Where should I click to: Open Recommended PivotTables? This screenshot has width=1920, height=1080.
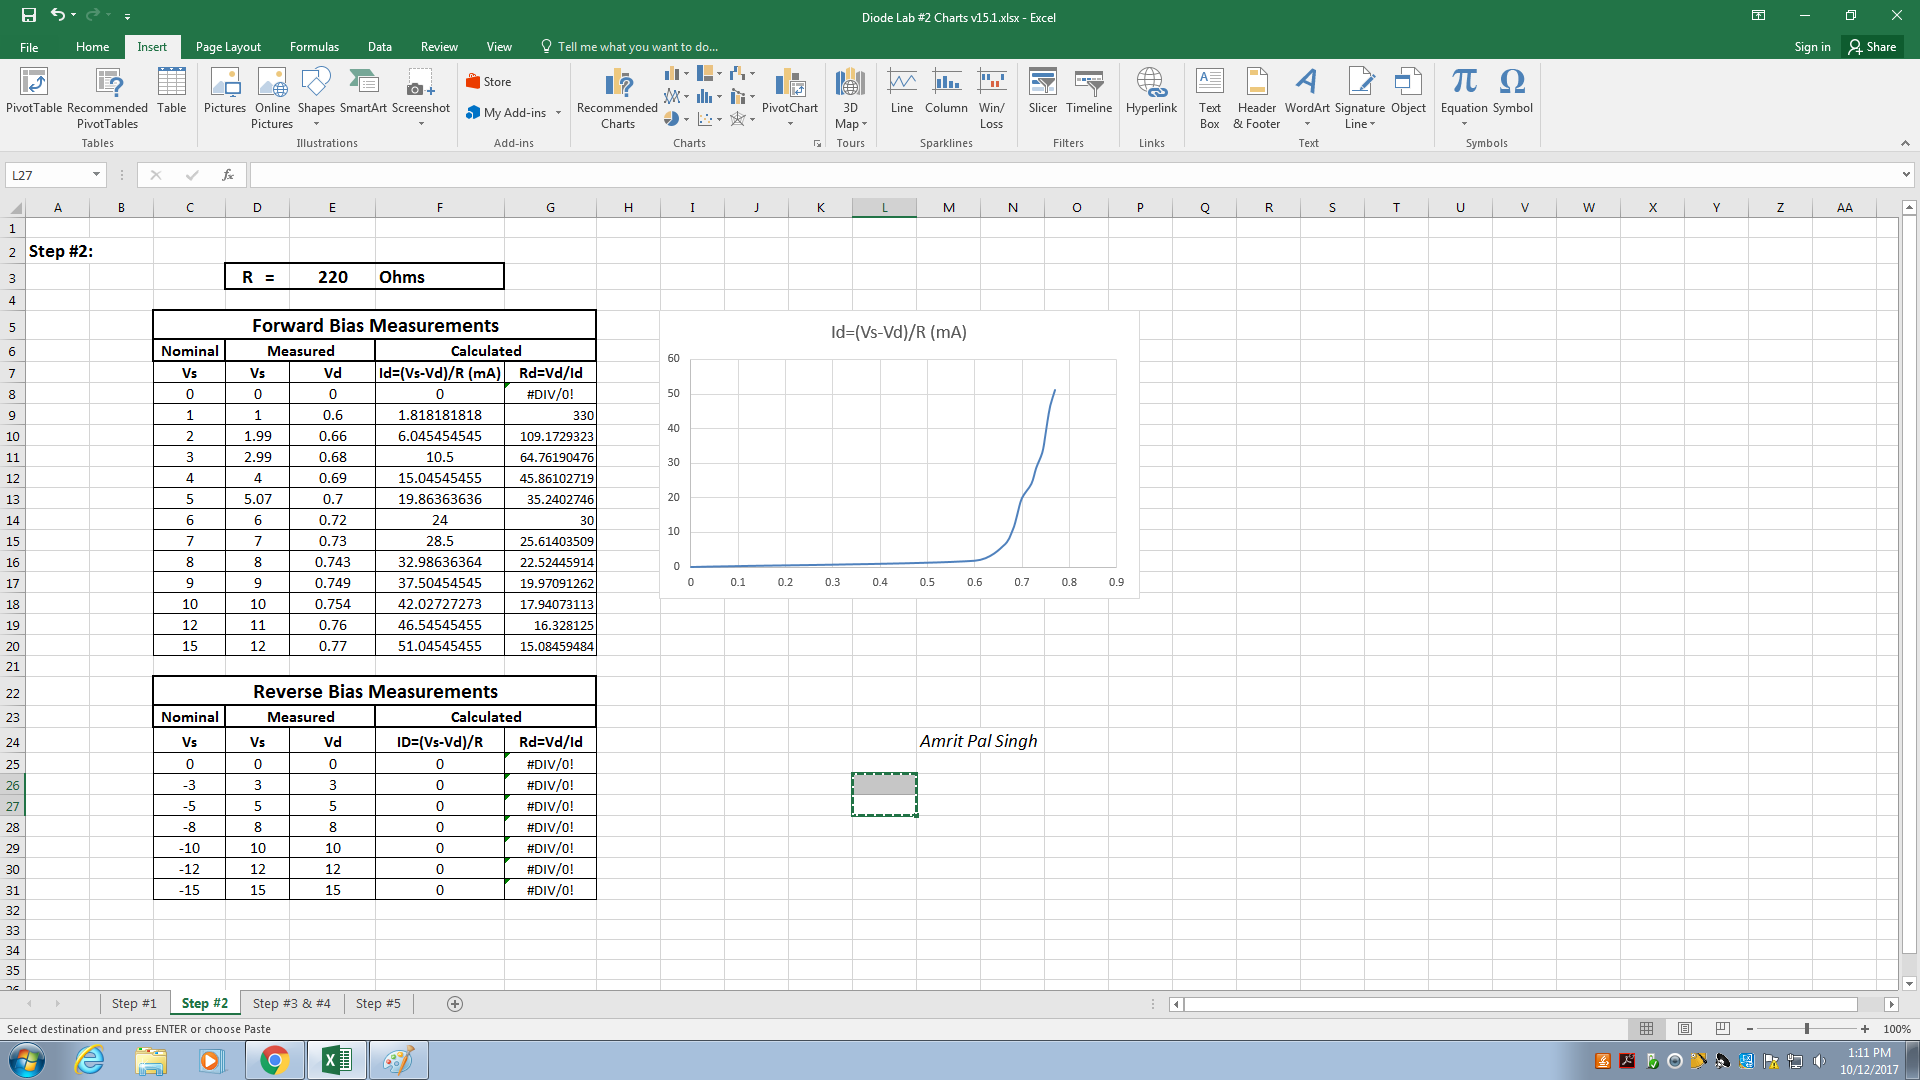[107, 97]
